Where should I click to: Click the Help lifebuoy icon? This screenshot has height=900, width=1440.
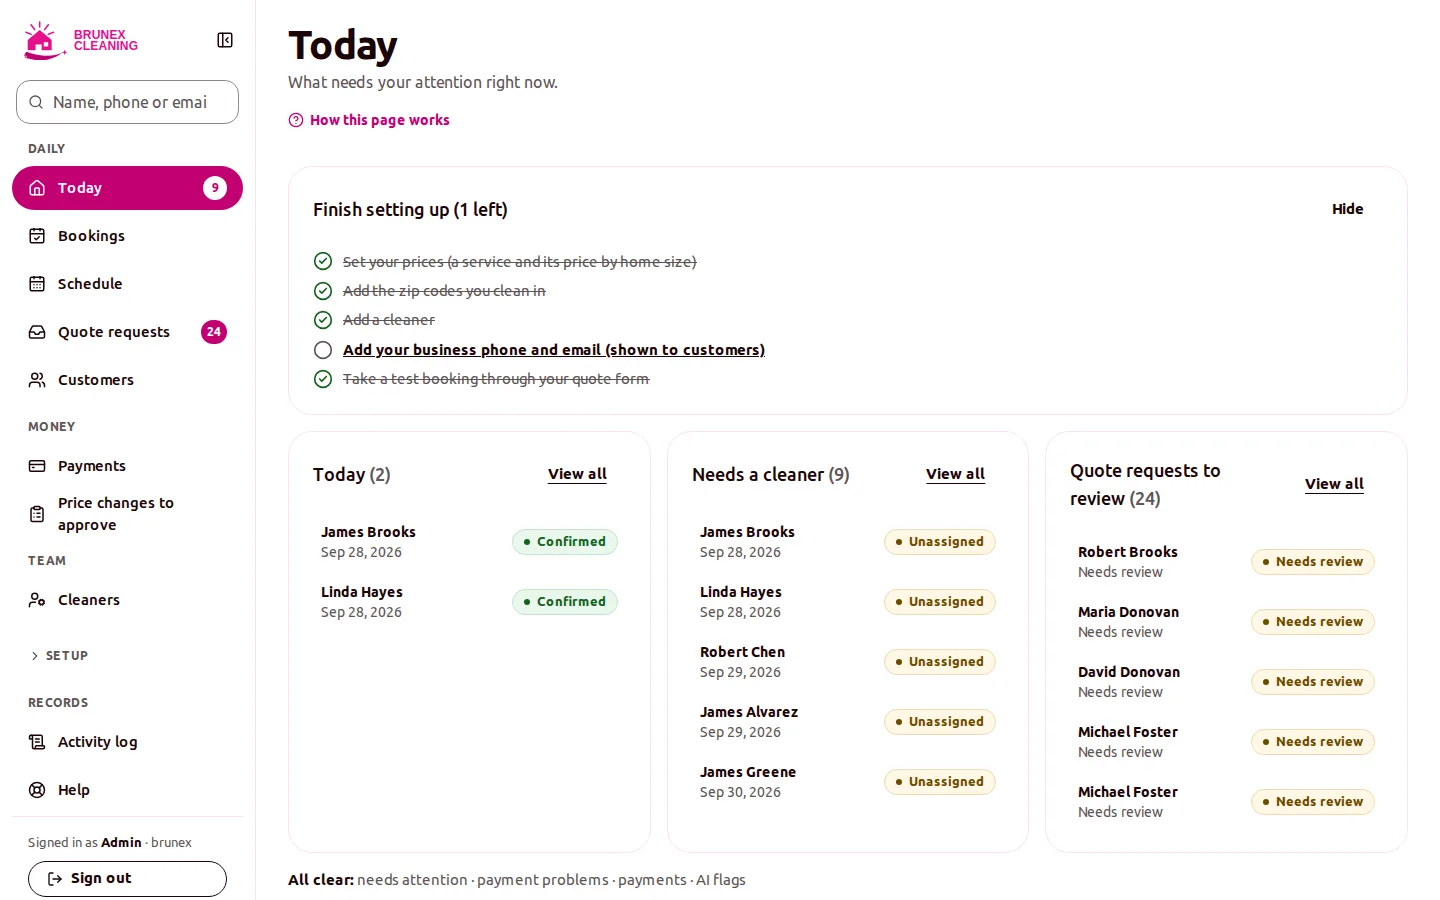(37, 790)
